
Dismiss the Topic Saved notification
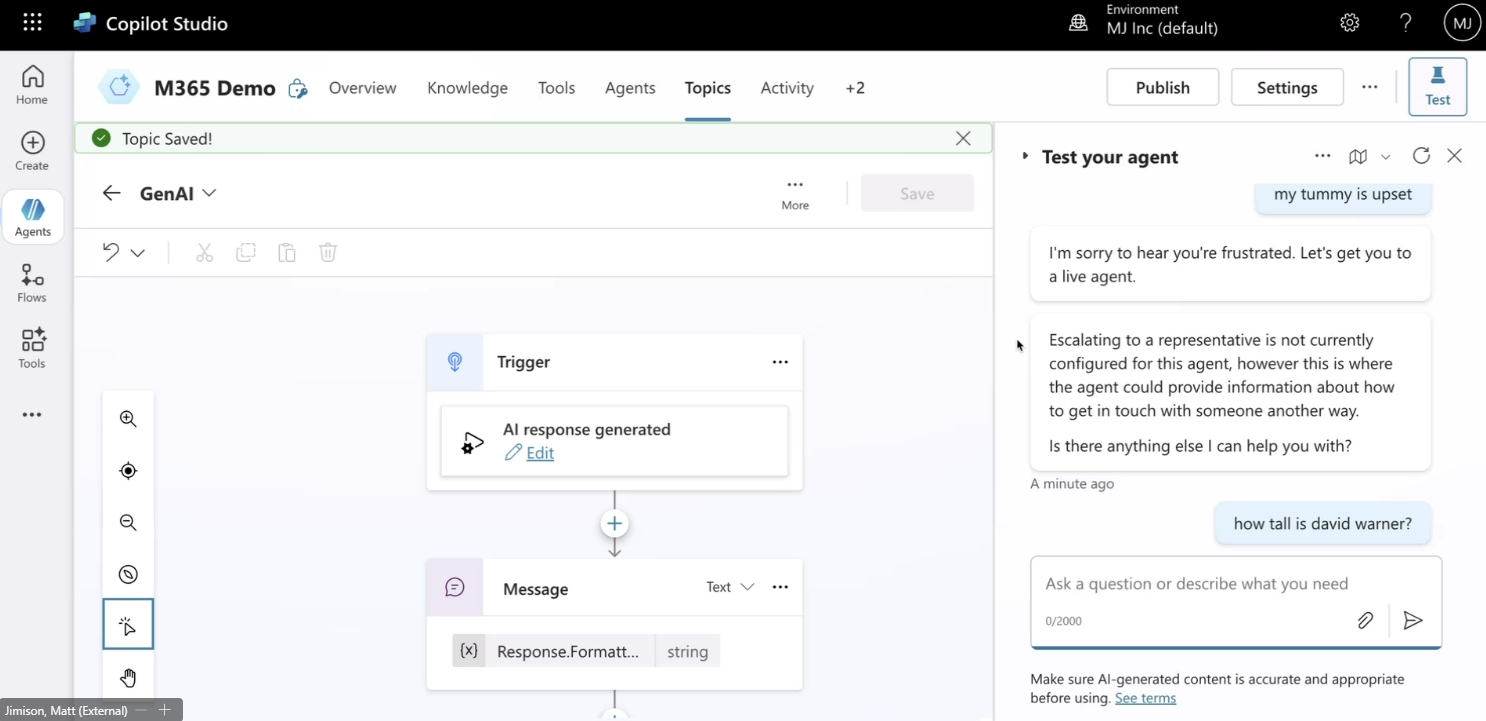pyautogui.click(x=963, y=139)
